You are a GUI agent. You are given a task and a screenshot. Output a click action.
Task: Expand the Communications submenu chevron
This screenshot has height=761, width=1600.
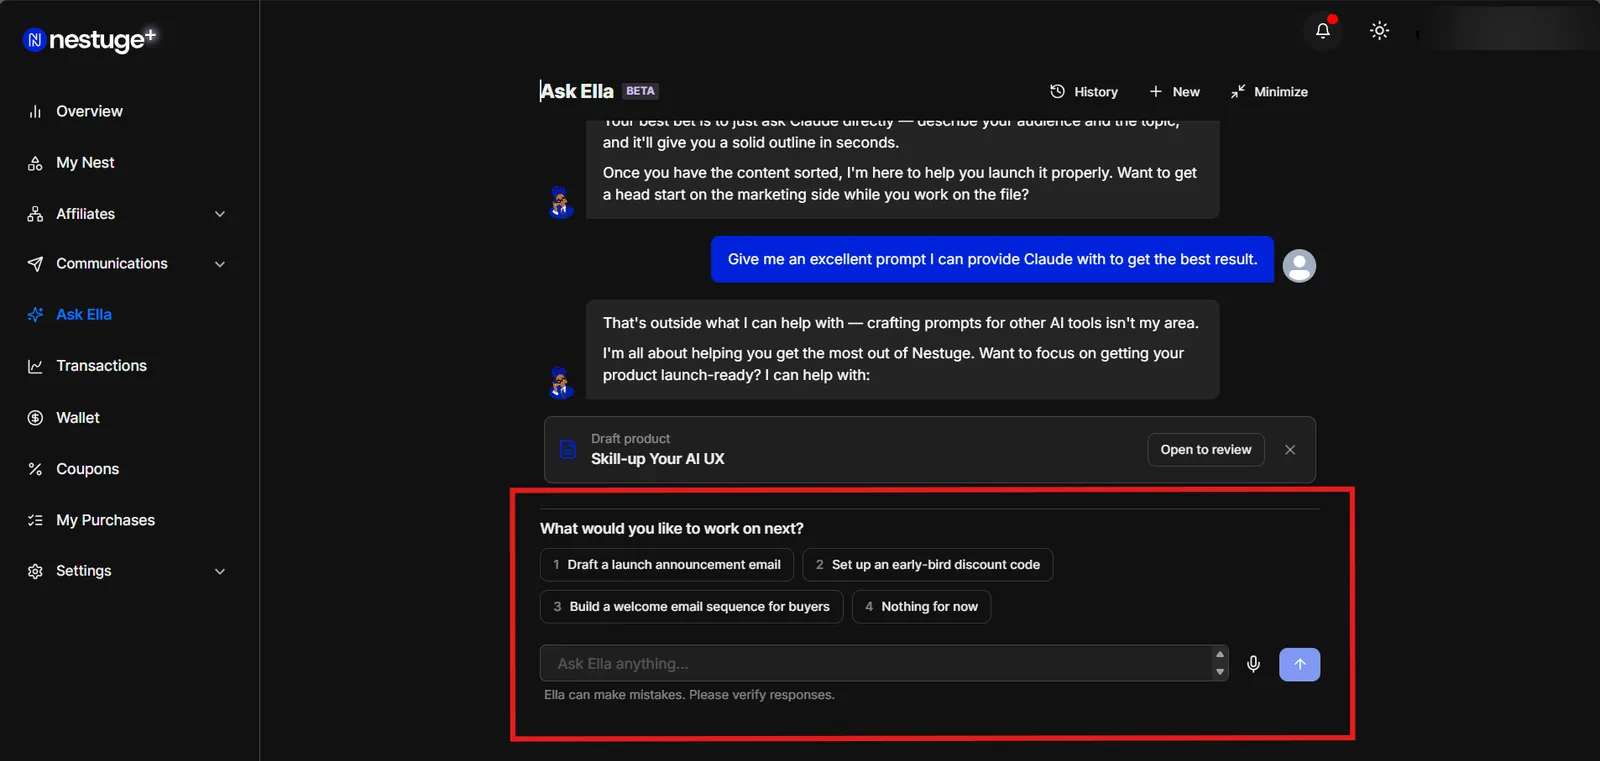point(220,264)
